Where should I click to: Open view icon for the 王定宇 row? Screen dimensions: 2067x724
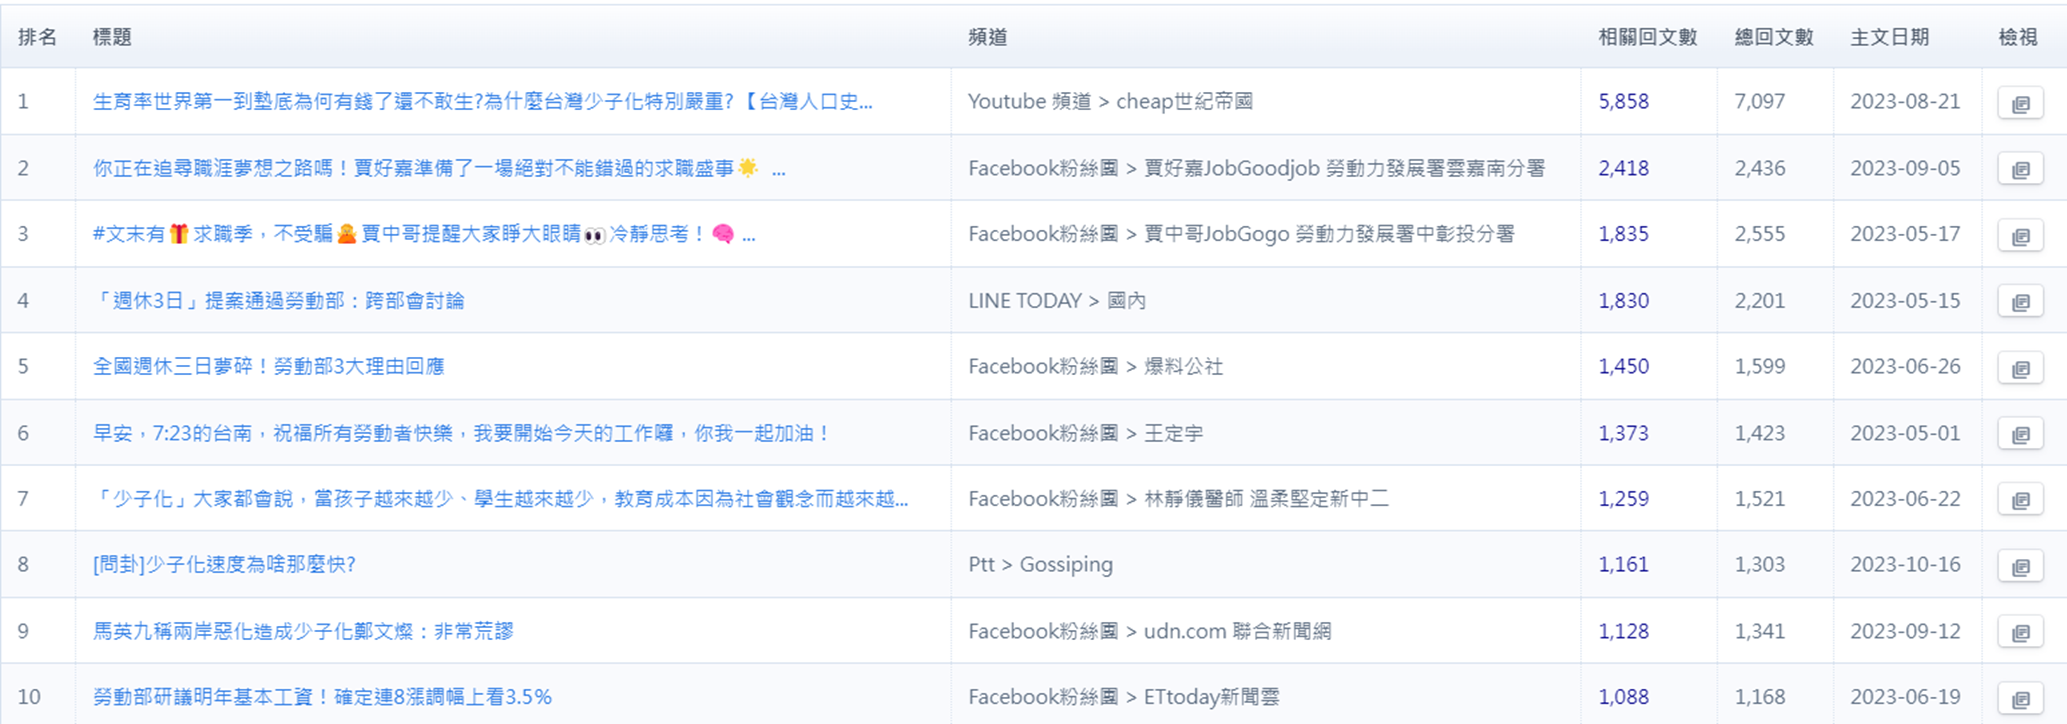(x=2020, y=434)
